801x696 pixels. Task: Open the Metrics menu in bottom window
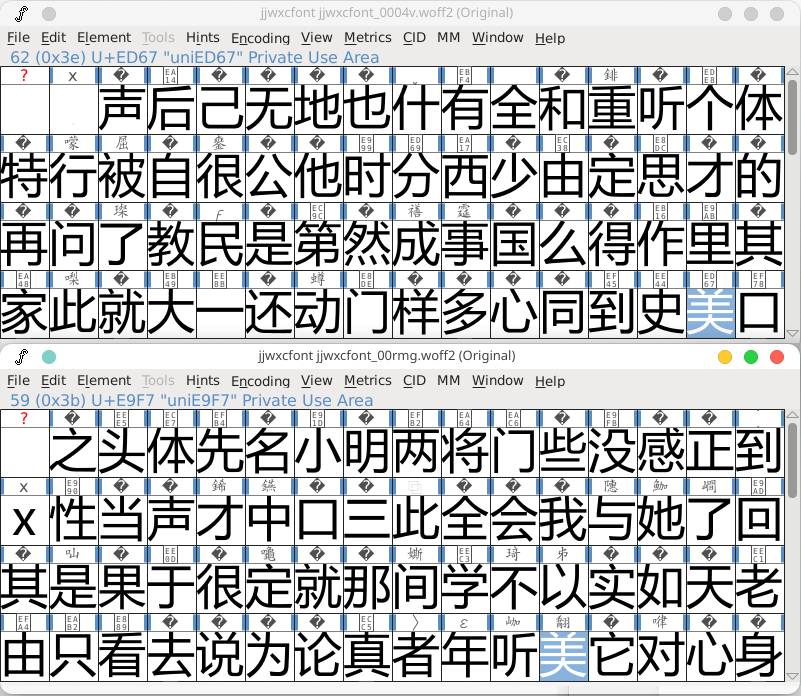367,381
